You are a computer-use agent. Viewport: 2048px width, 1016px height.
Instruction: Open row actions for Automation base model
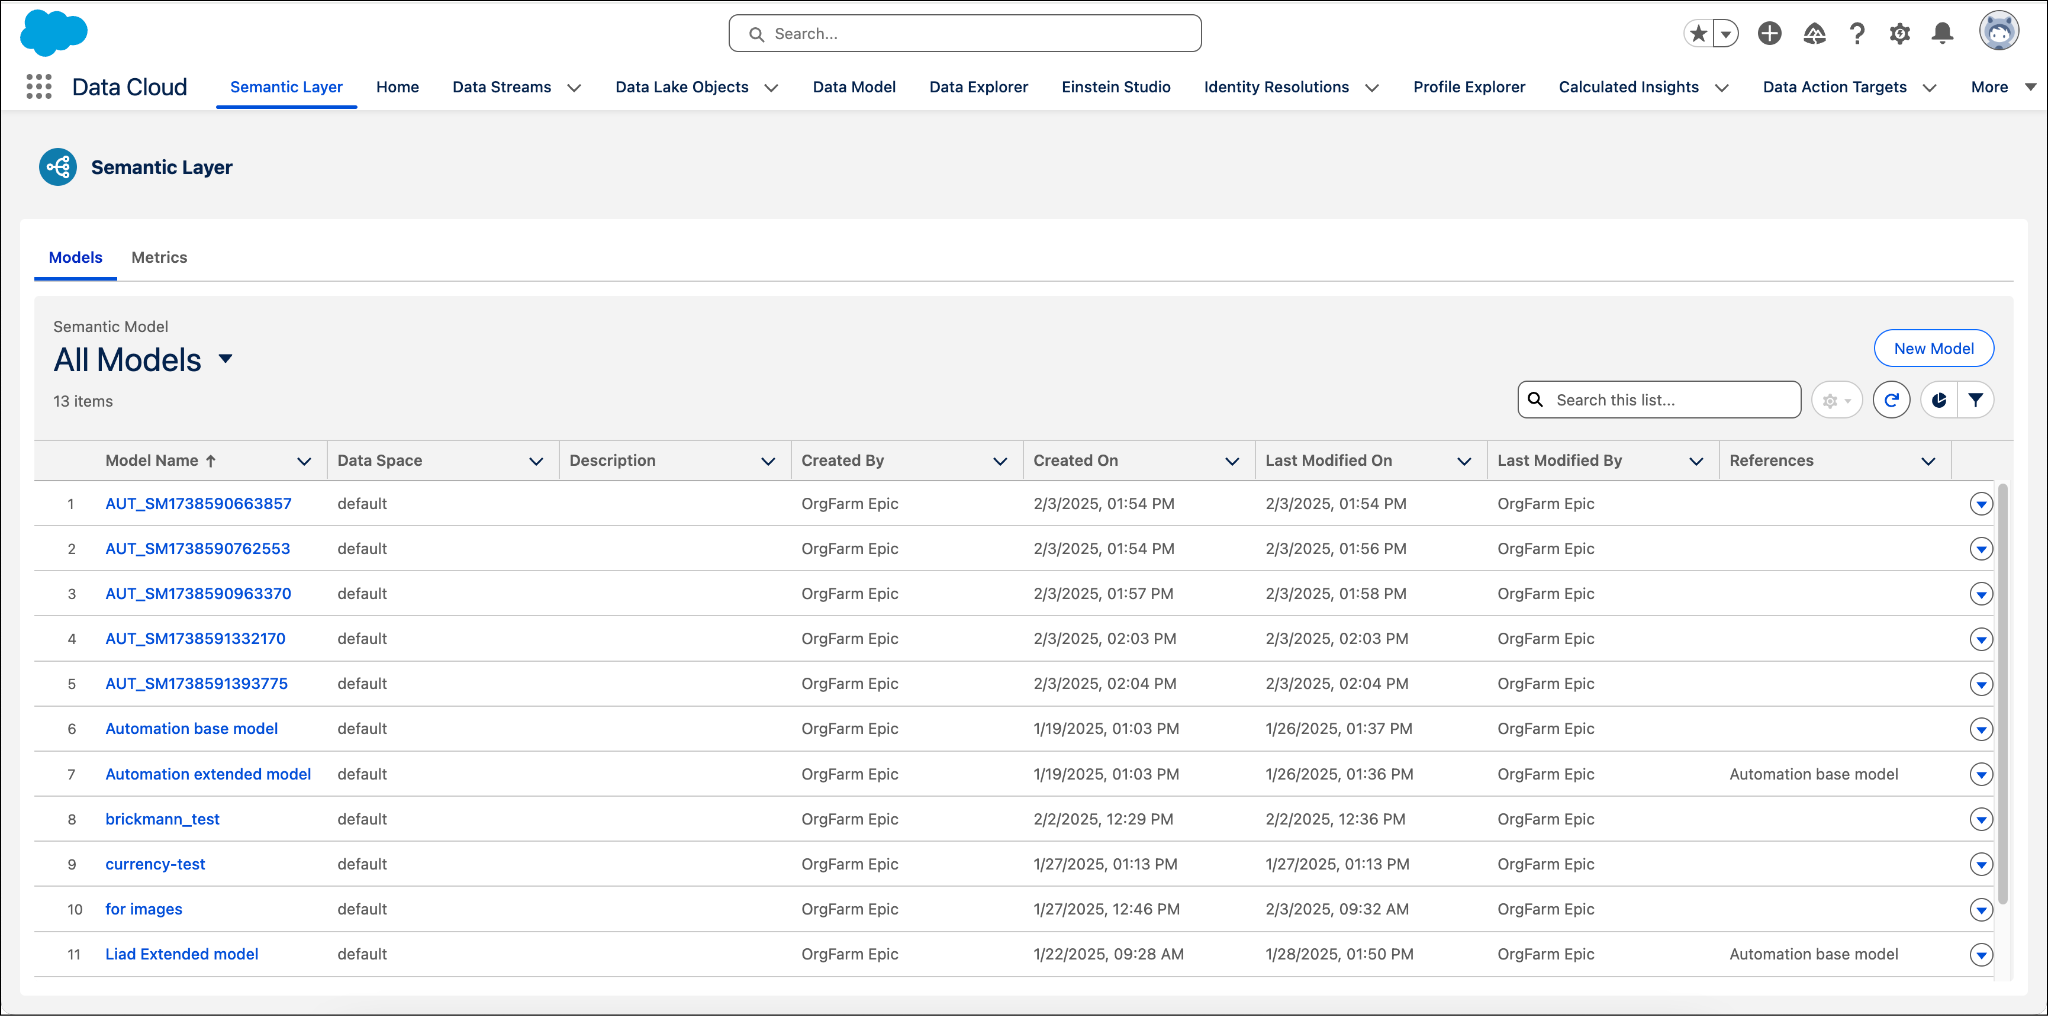click(1981, 729)
